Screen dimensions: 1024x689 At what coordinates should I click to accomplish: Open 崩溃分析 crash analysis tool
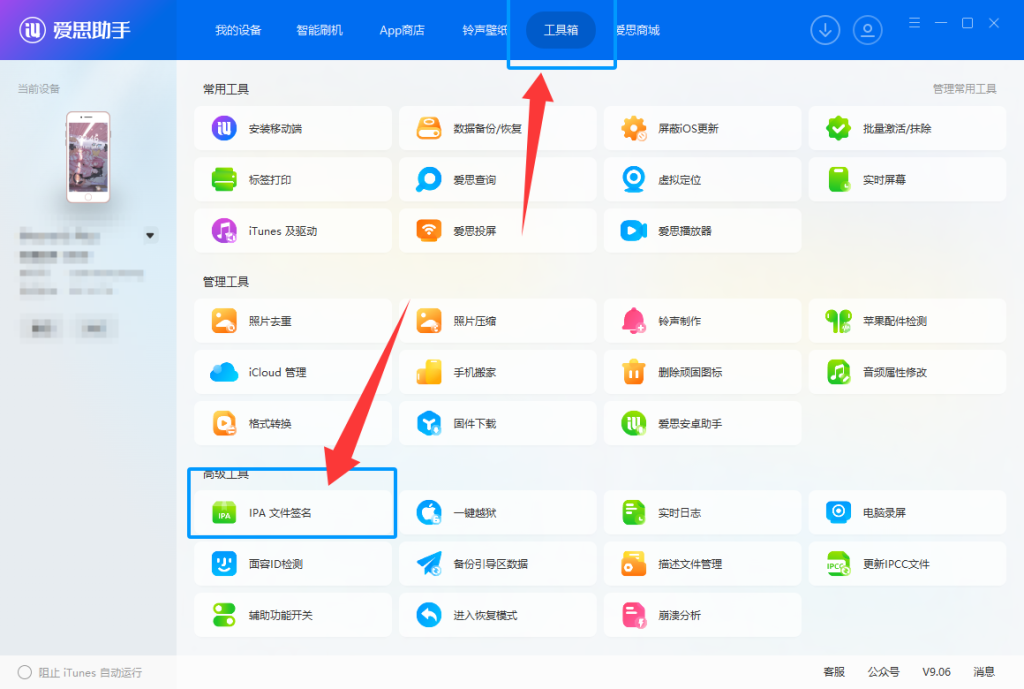click(x=702, y=615)
